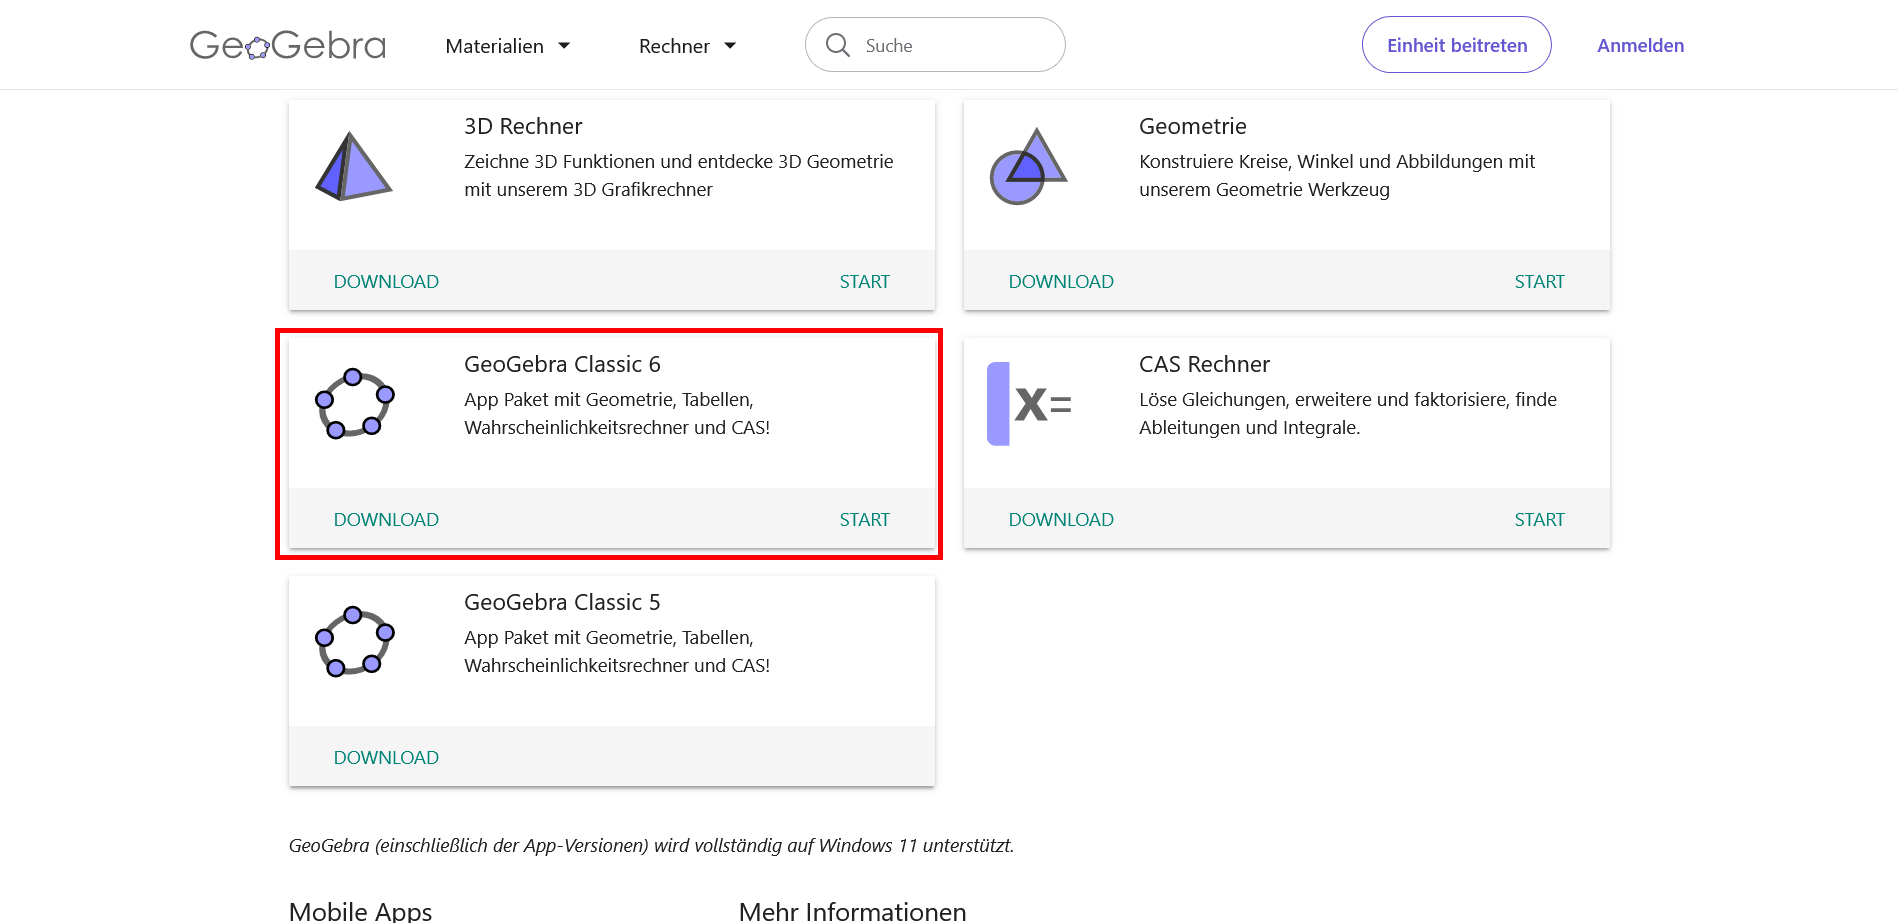Image resolution: width=1898 pixels, height=923 pixels.
Task: Focus the Suche search field
Action: (935, 45)
